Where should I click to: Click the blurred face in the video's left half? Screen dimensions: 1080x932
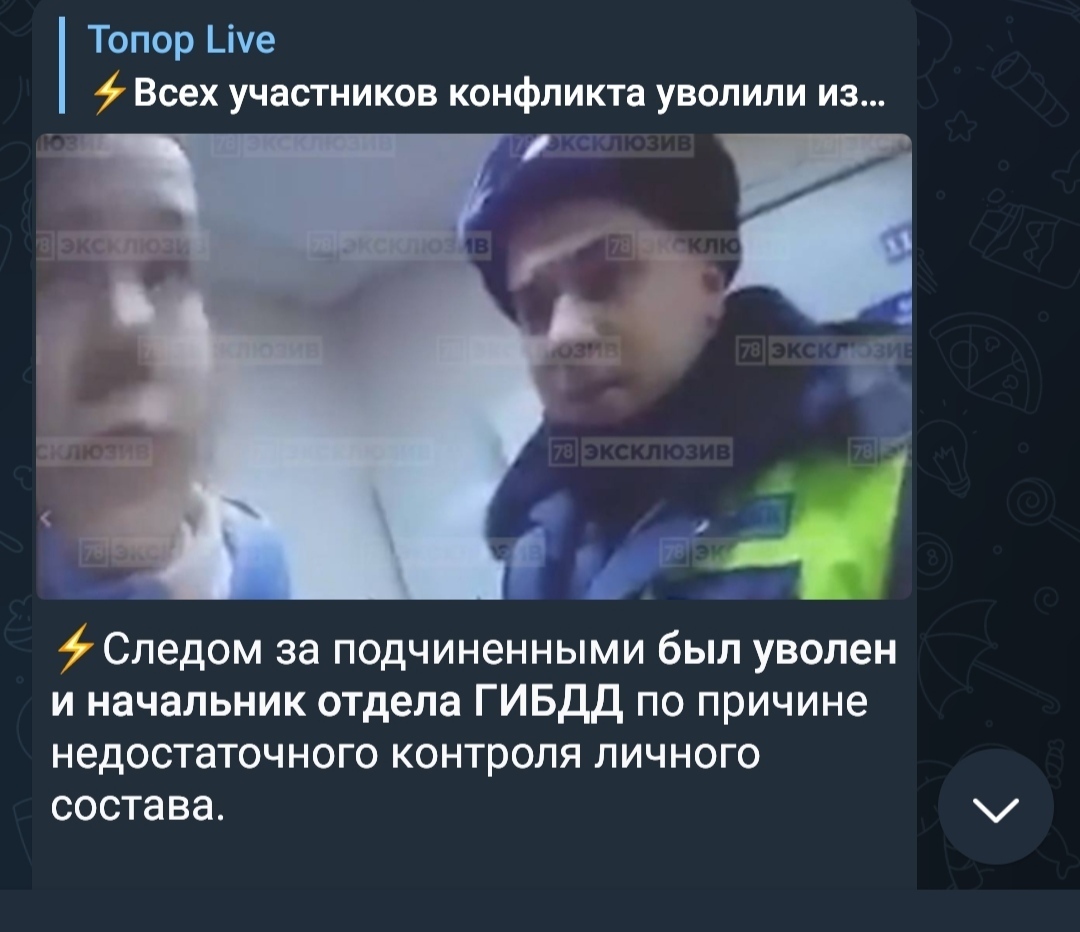click(121, 324)
